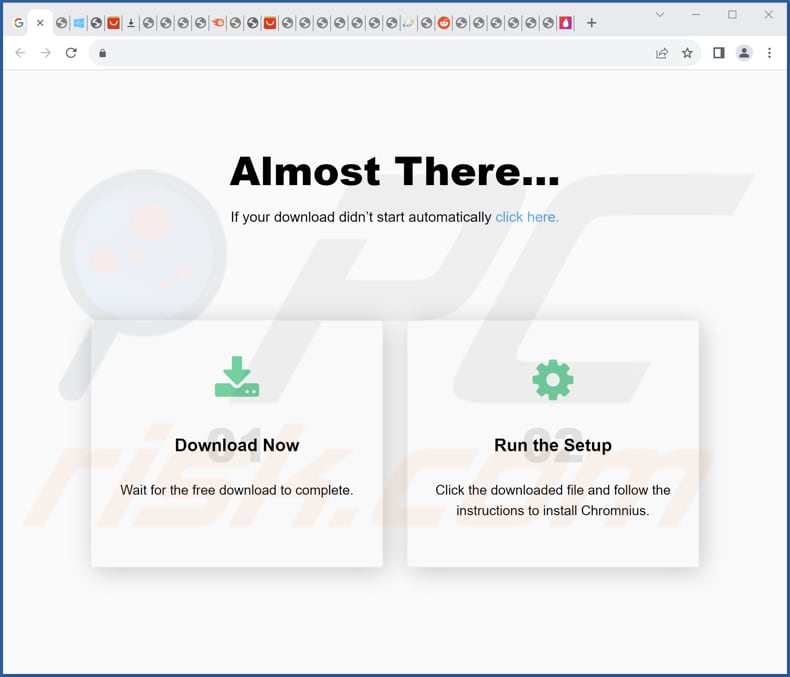790x677 pixels.
Task: Switch to the multicolor swoosh favicon tab
Action: (409, 23)
